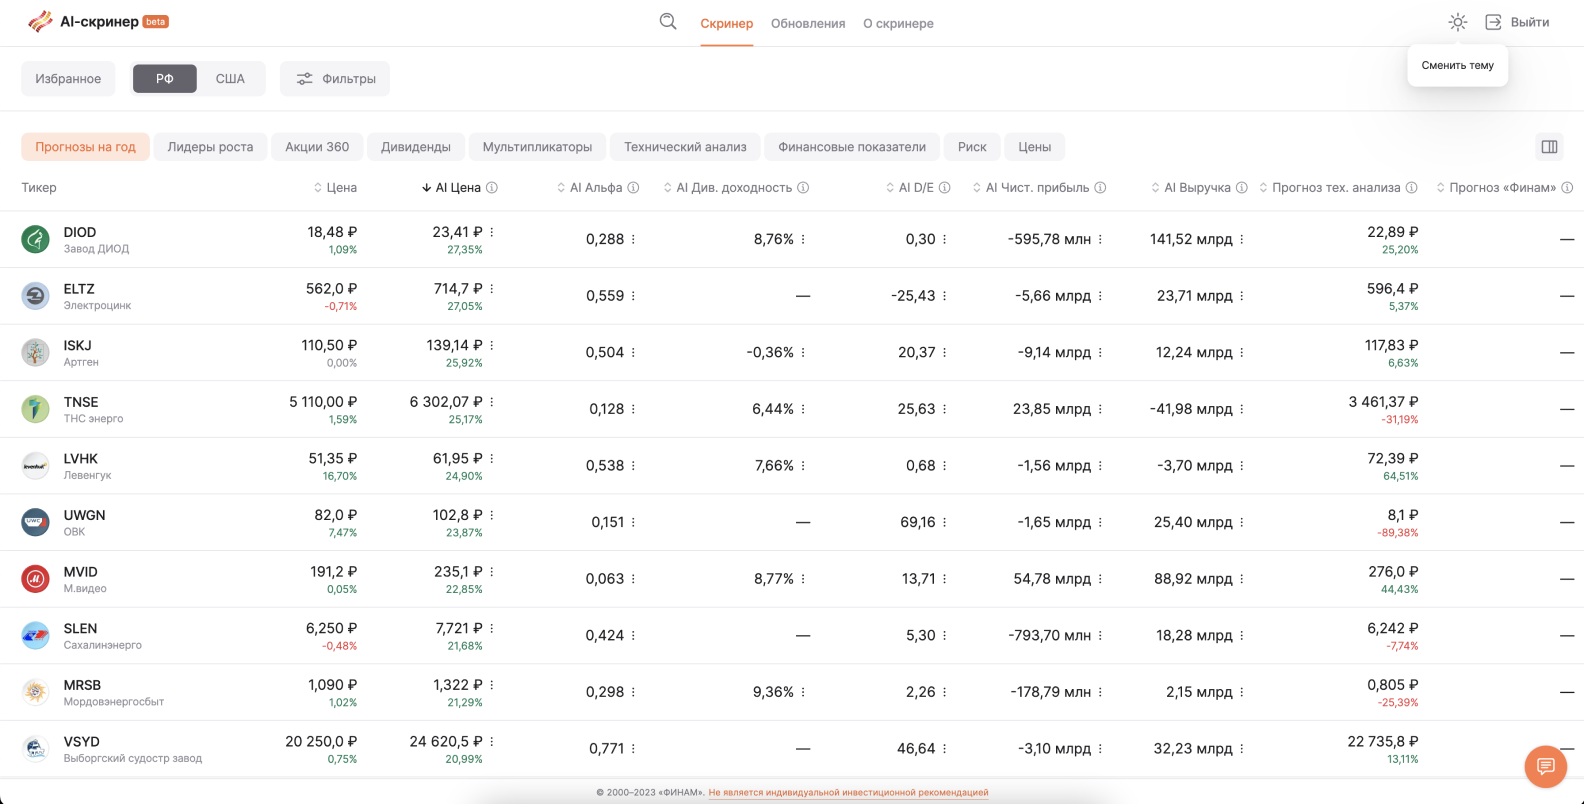Select Технический анализ view
The height and width of the screenshot is (804, 1584).
[x=685, y=147]
